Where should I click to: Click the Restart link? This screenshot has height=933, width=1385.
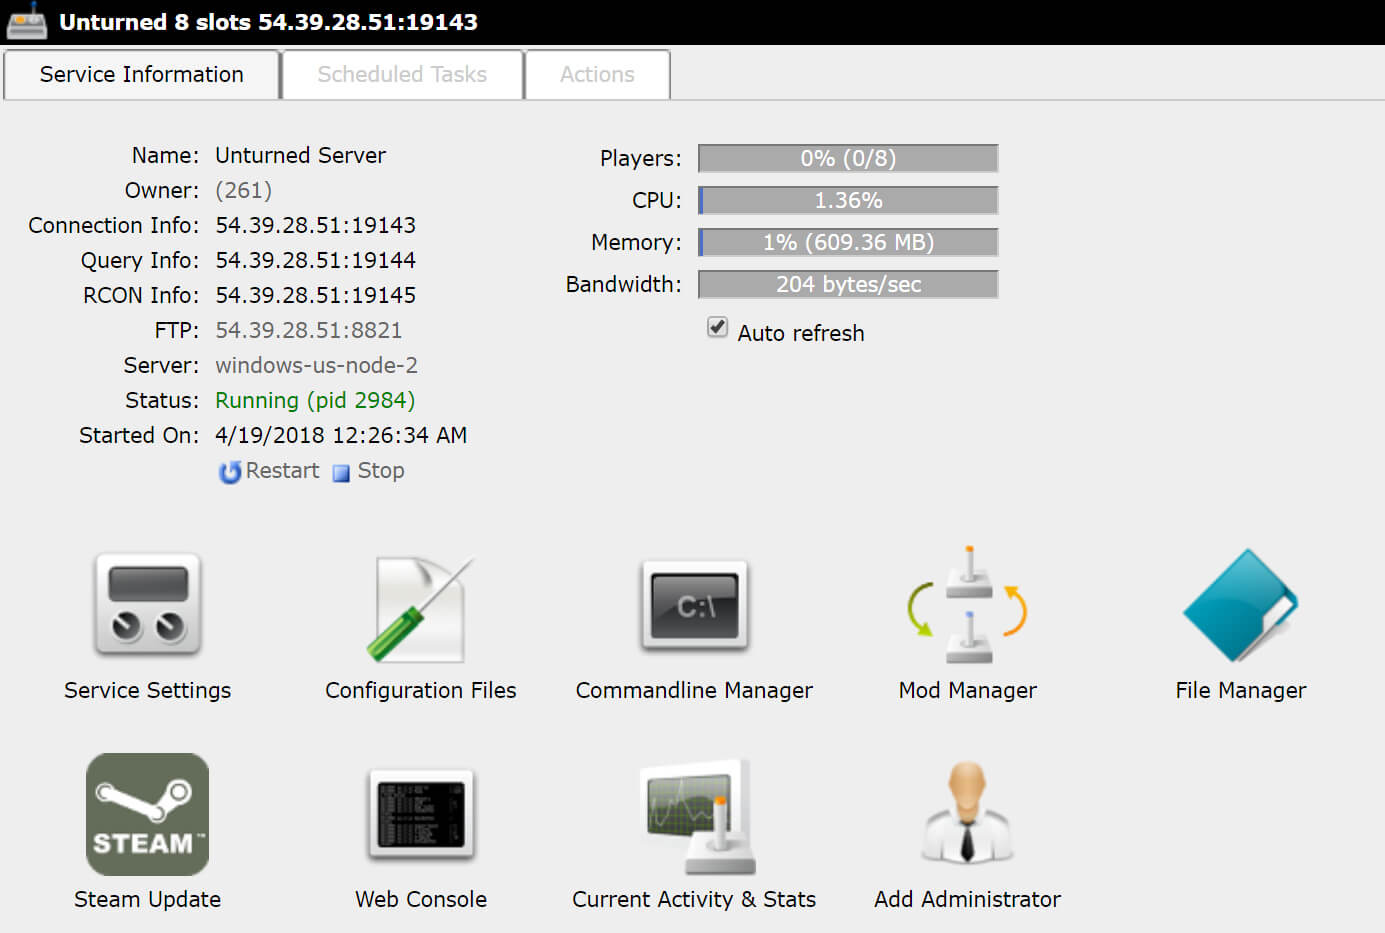(282, 471)
